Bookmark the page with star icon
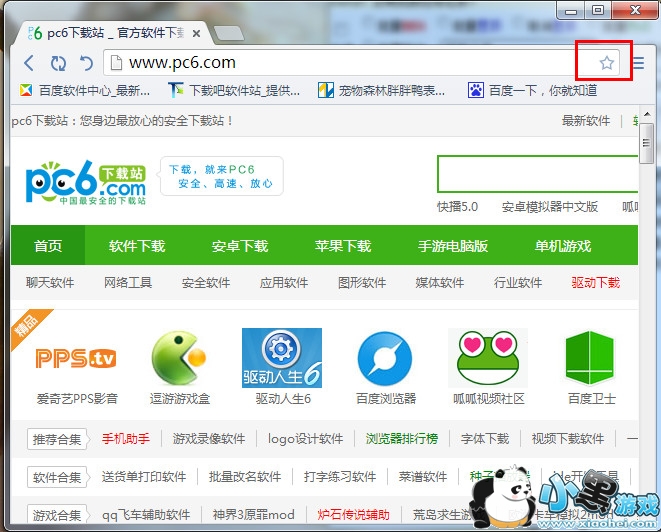Screen dimensions: 661x532 [607, 63]
